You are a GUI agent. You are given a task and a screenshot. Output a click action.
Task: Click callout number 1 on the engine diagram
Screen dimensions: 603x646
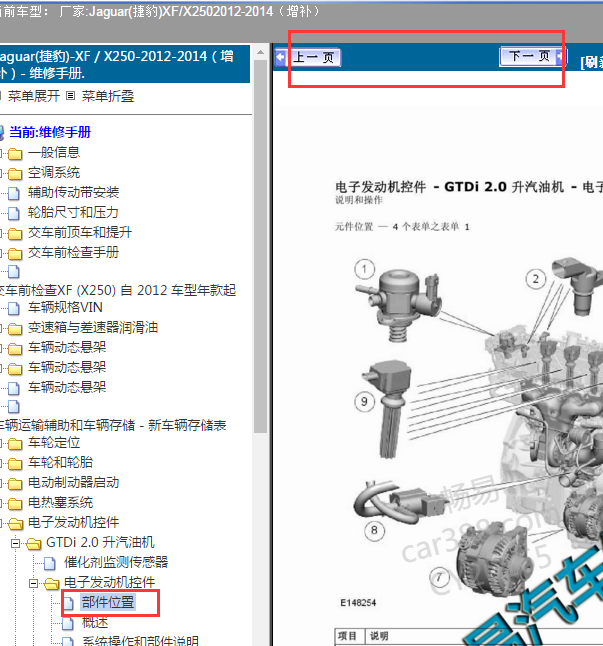365,269
